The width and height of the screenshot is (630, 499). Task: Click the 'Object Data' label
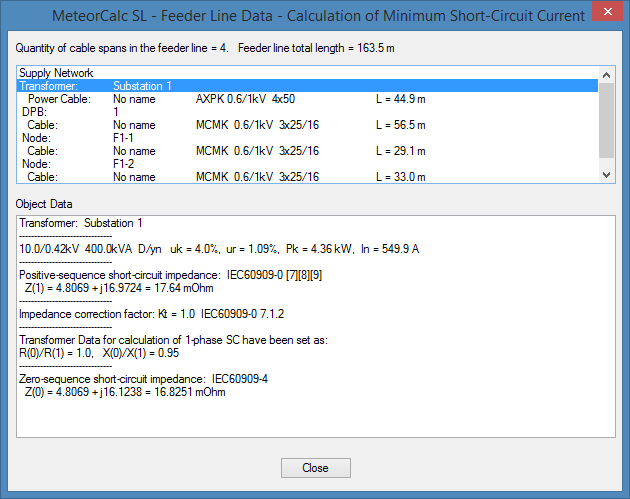click(44, 204)
